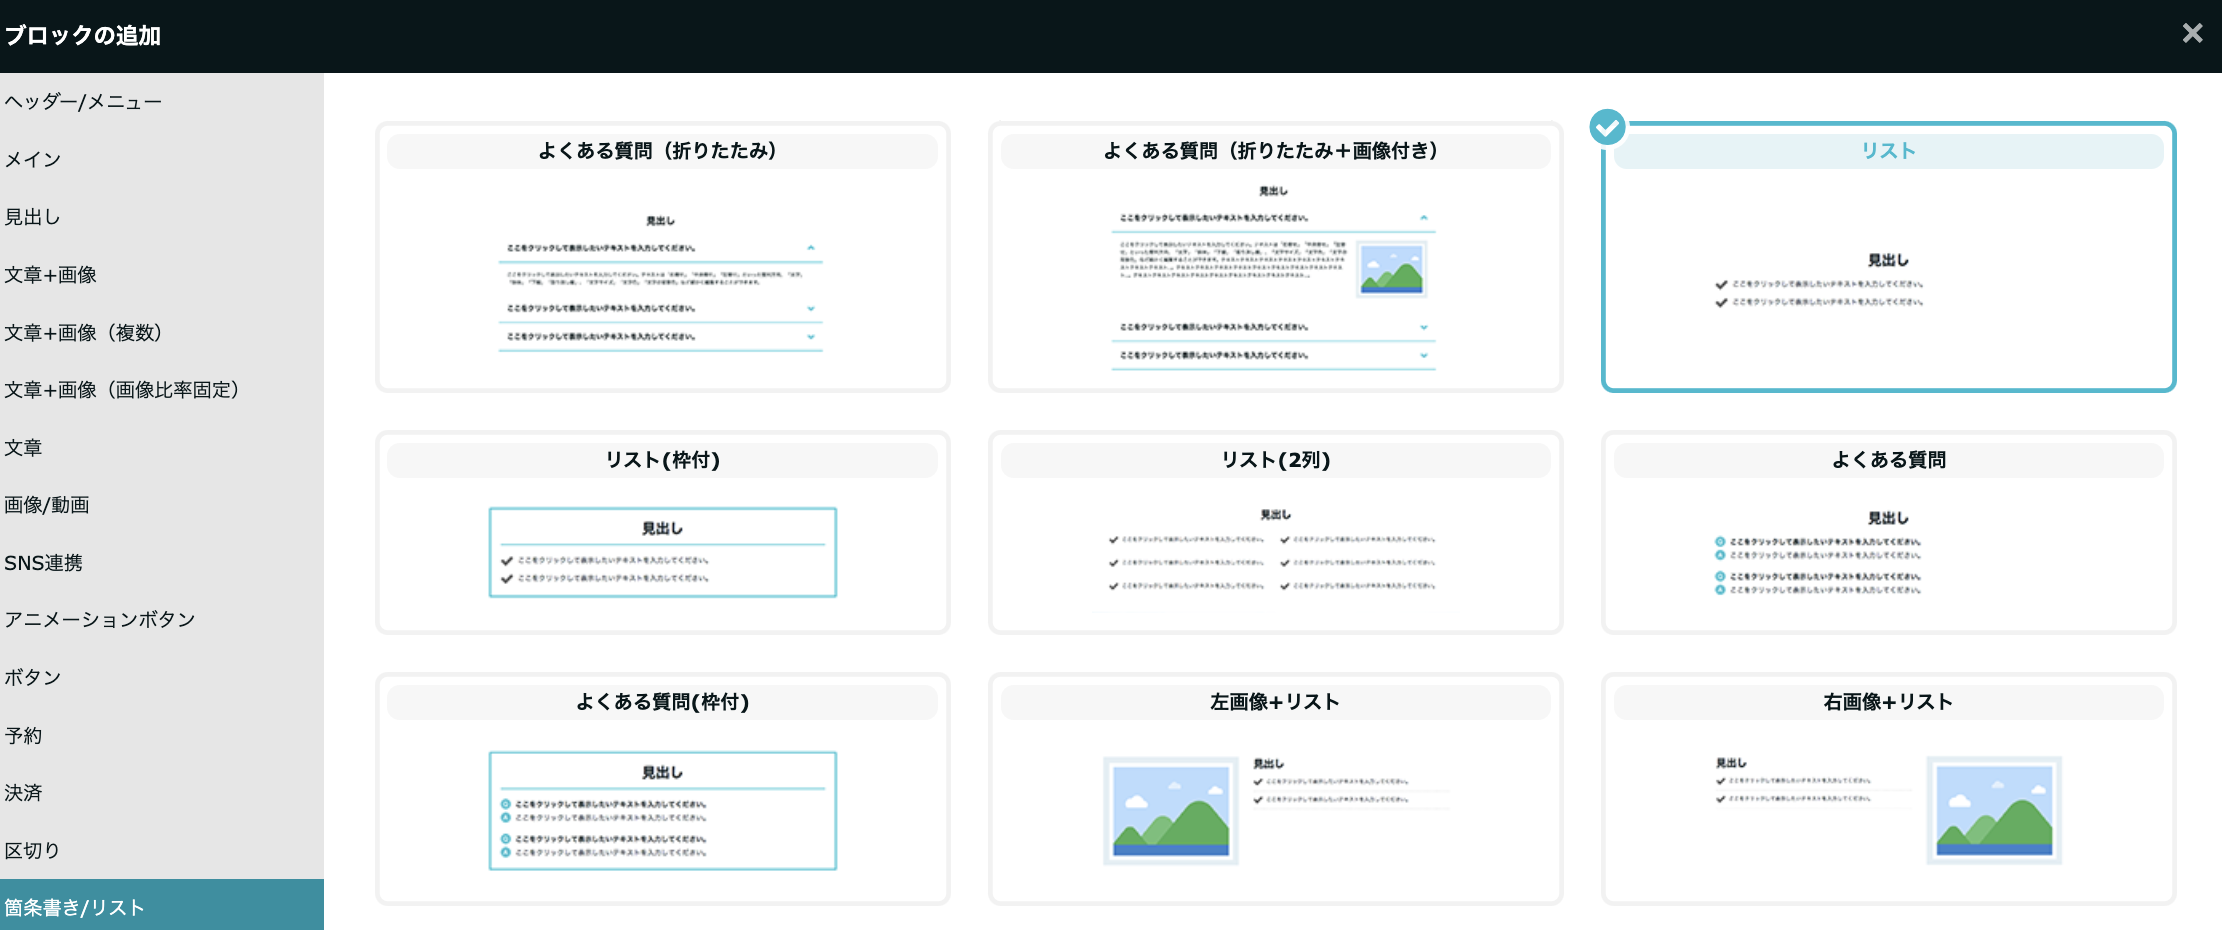2222x930 pixels.
Task: Toggle the checkmark on リスト block
Action: click(1608, 127)
